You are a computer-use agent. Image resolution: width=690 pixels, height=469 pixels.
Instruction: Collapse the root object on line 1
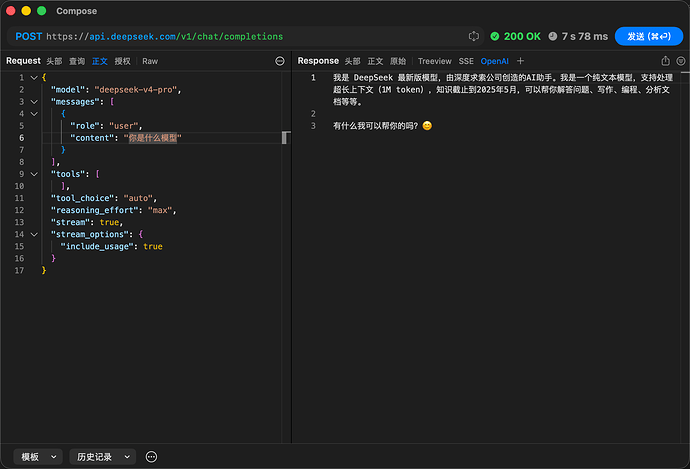pyautogui.click(x=34, y=78)
